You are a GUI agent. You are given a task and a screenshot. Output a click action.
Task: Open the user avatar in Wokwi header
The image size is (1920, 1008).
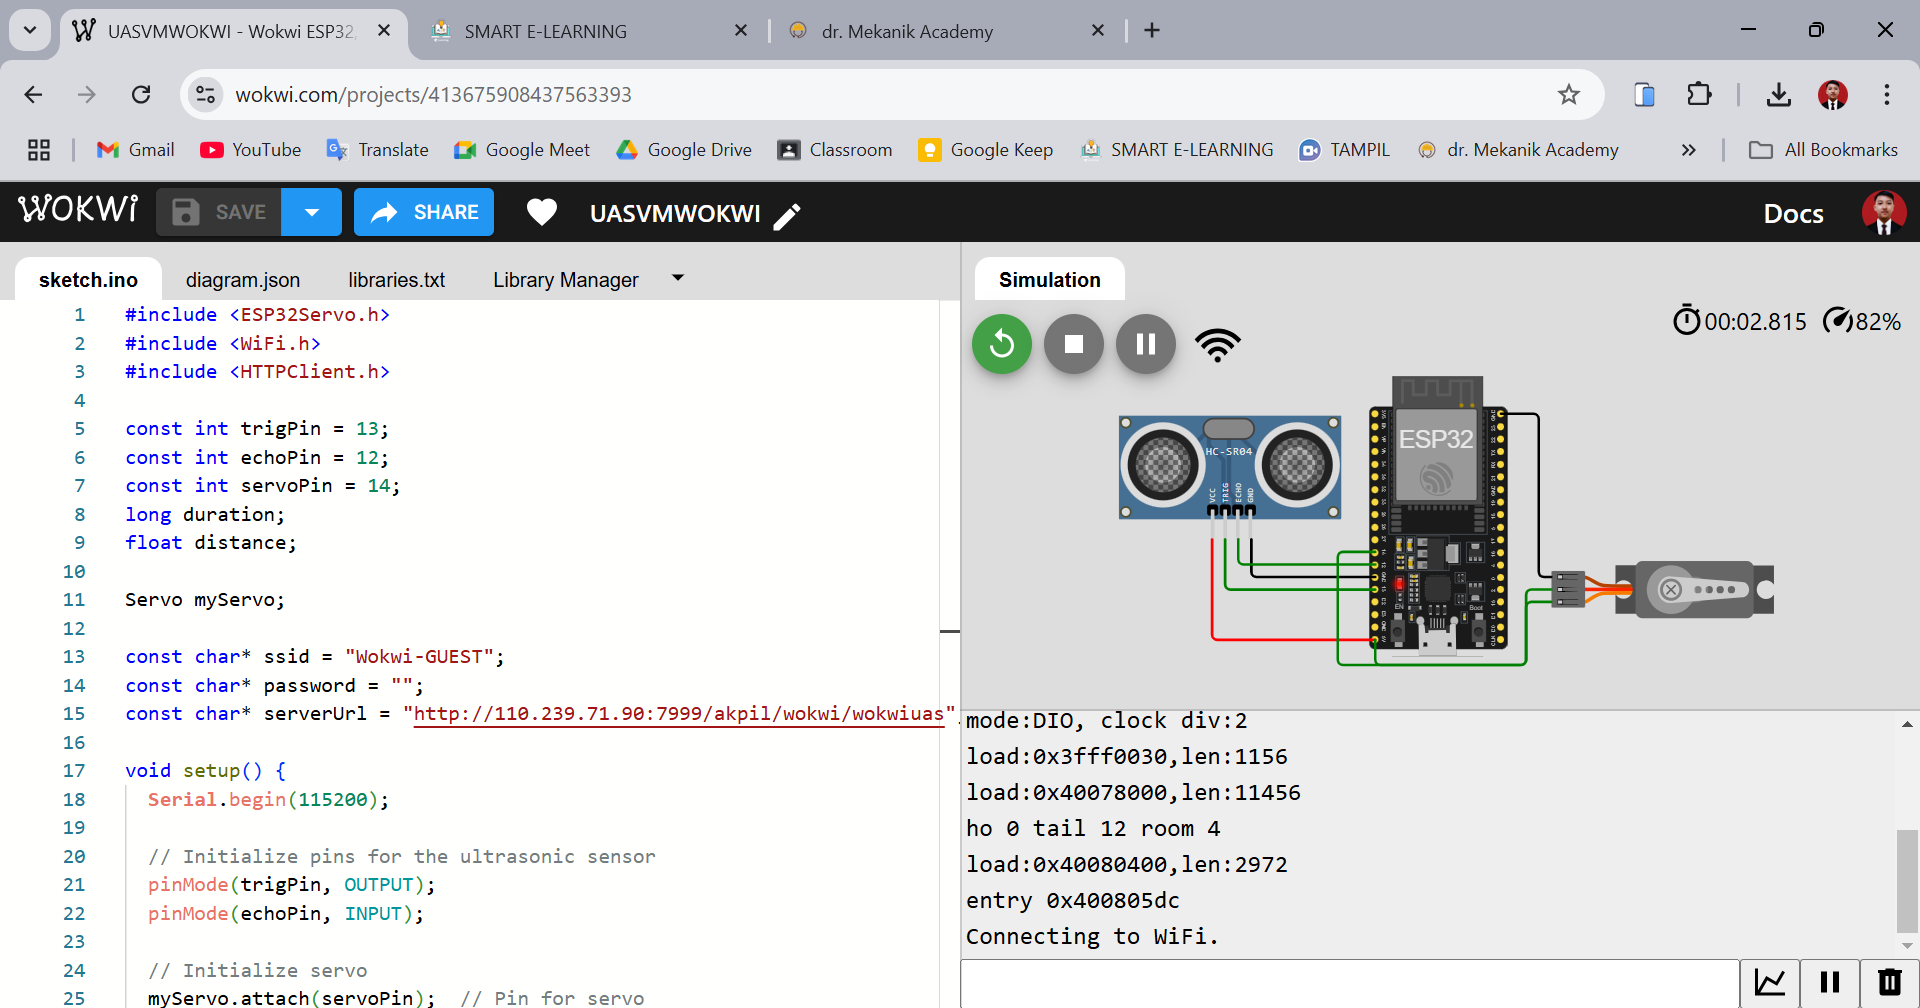pos(1884,212)
